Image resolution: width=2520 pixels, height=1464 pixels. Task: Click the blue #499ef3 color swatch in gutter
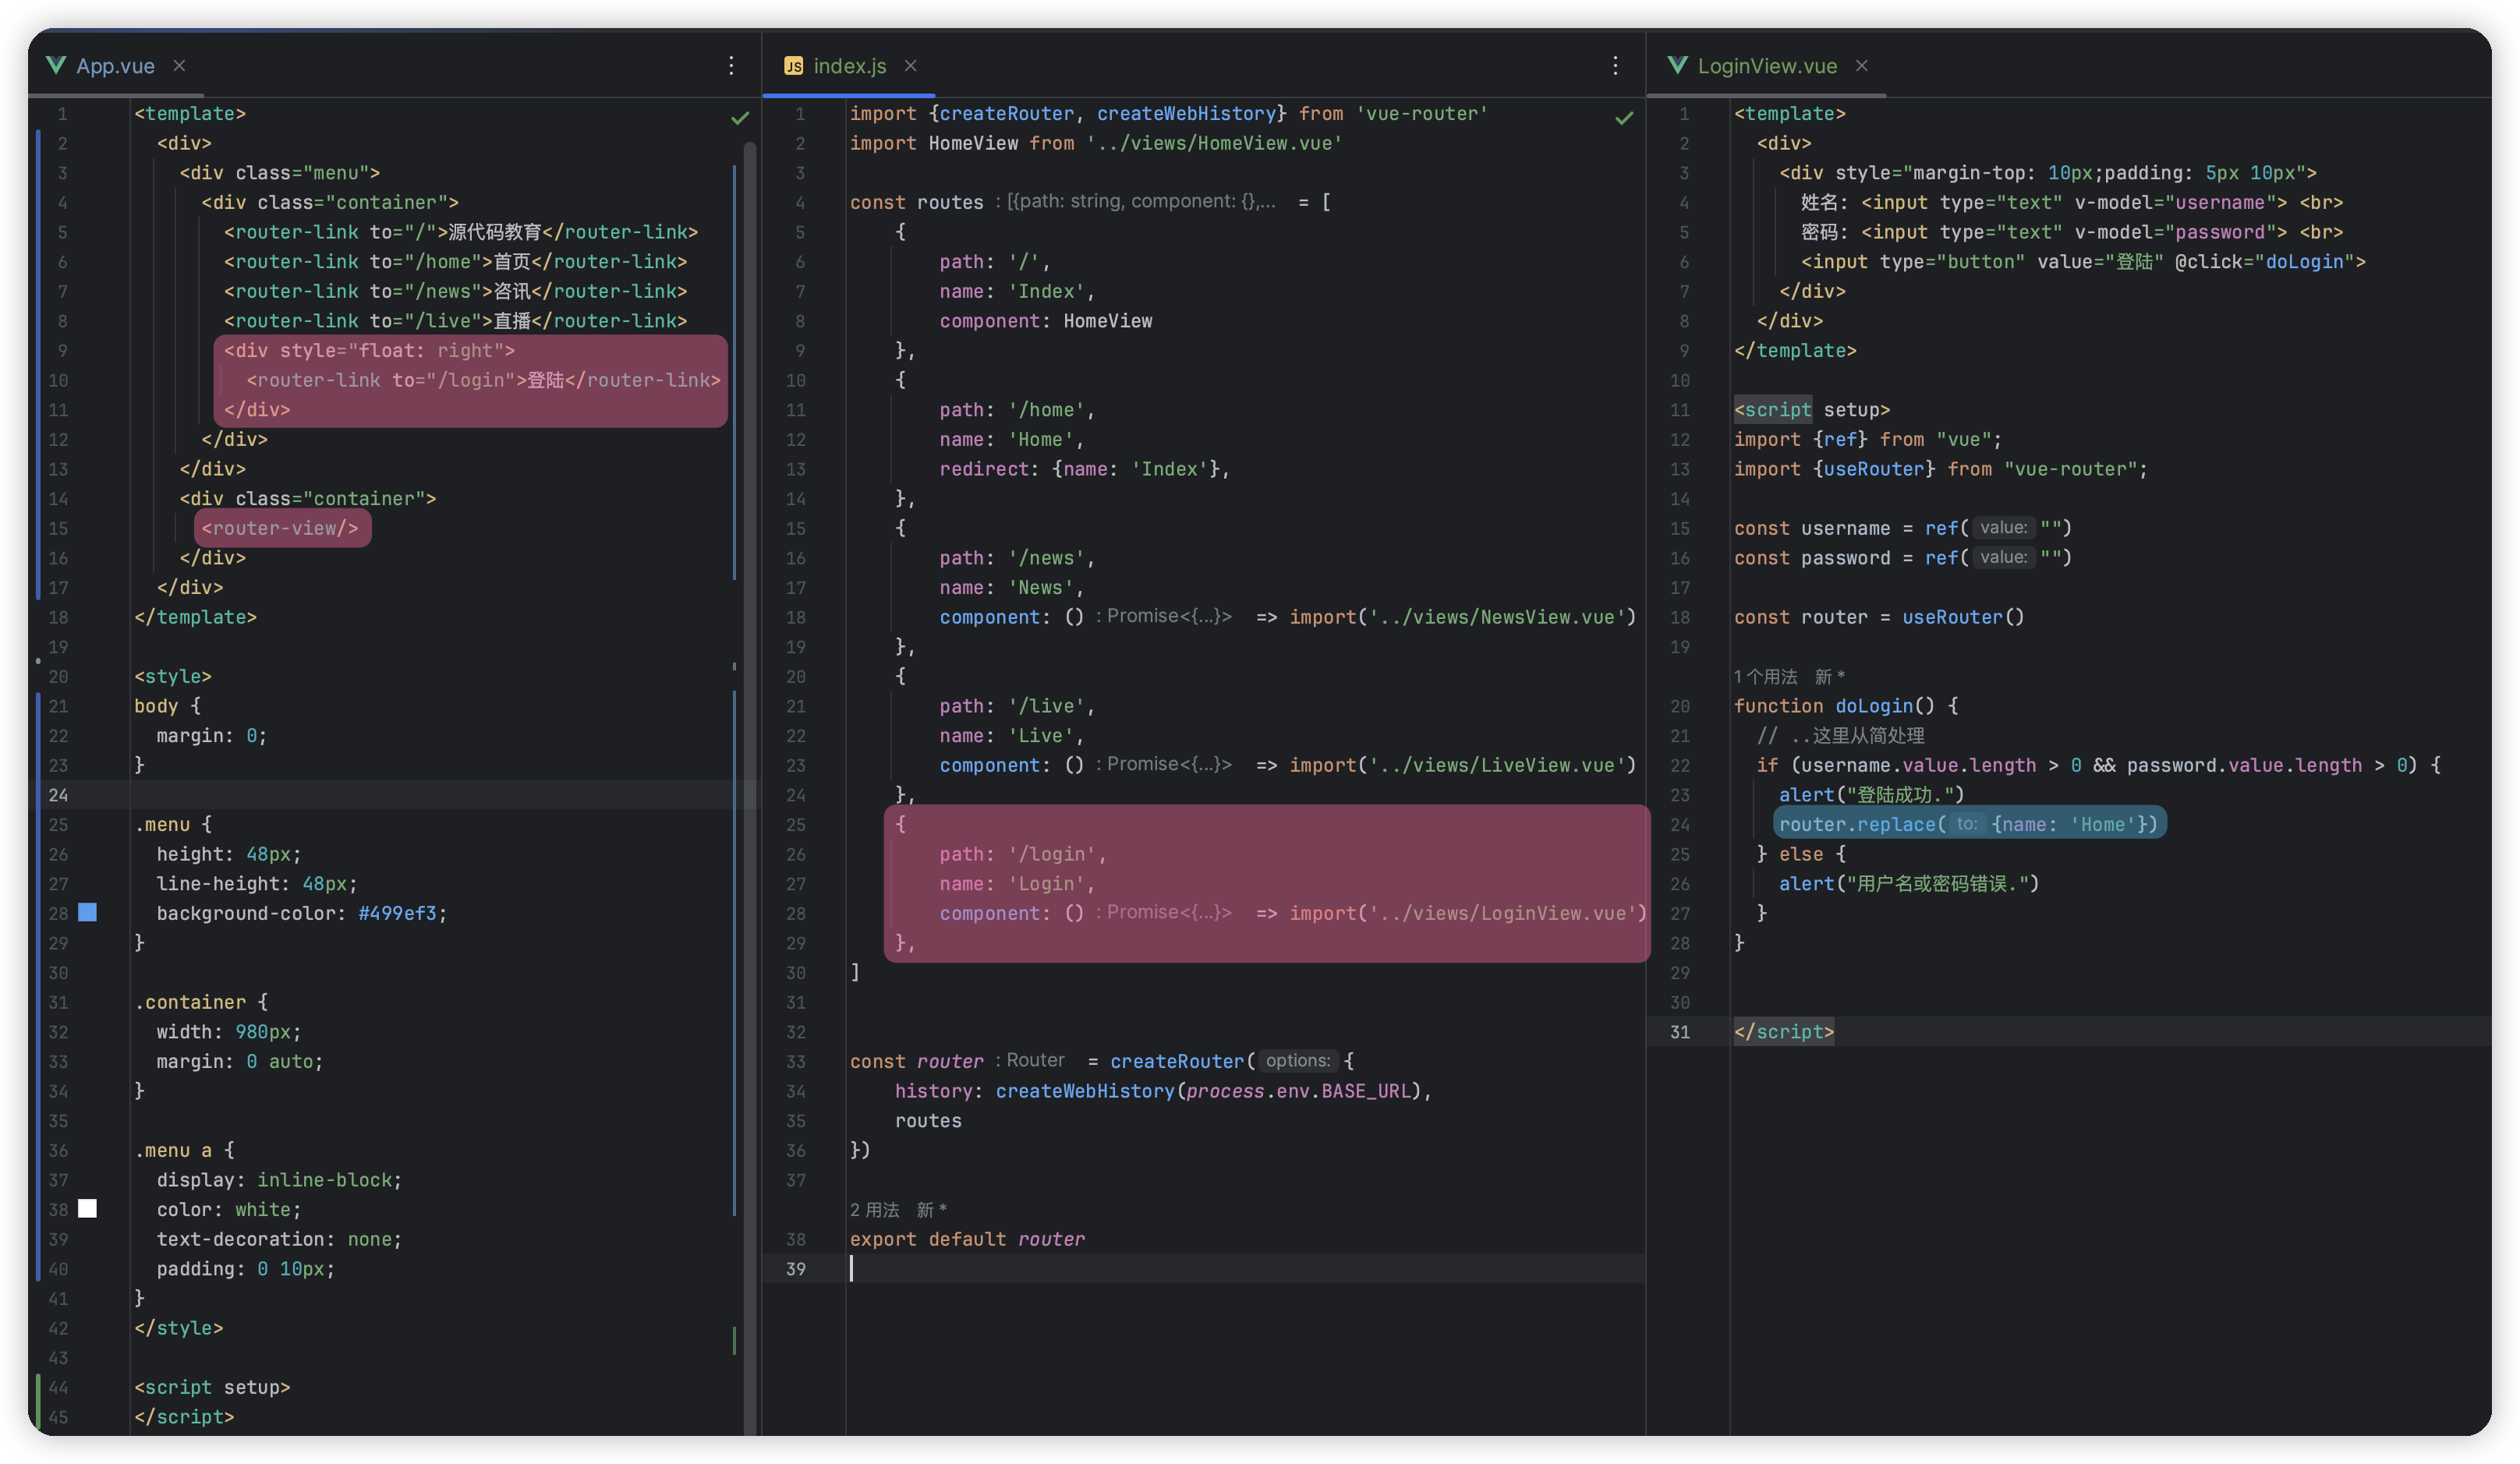[x=88, y=912]
